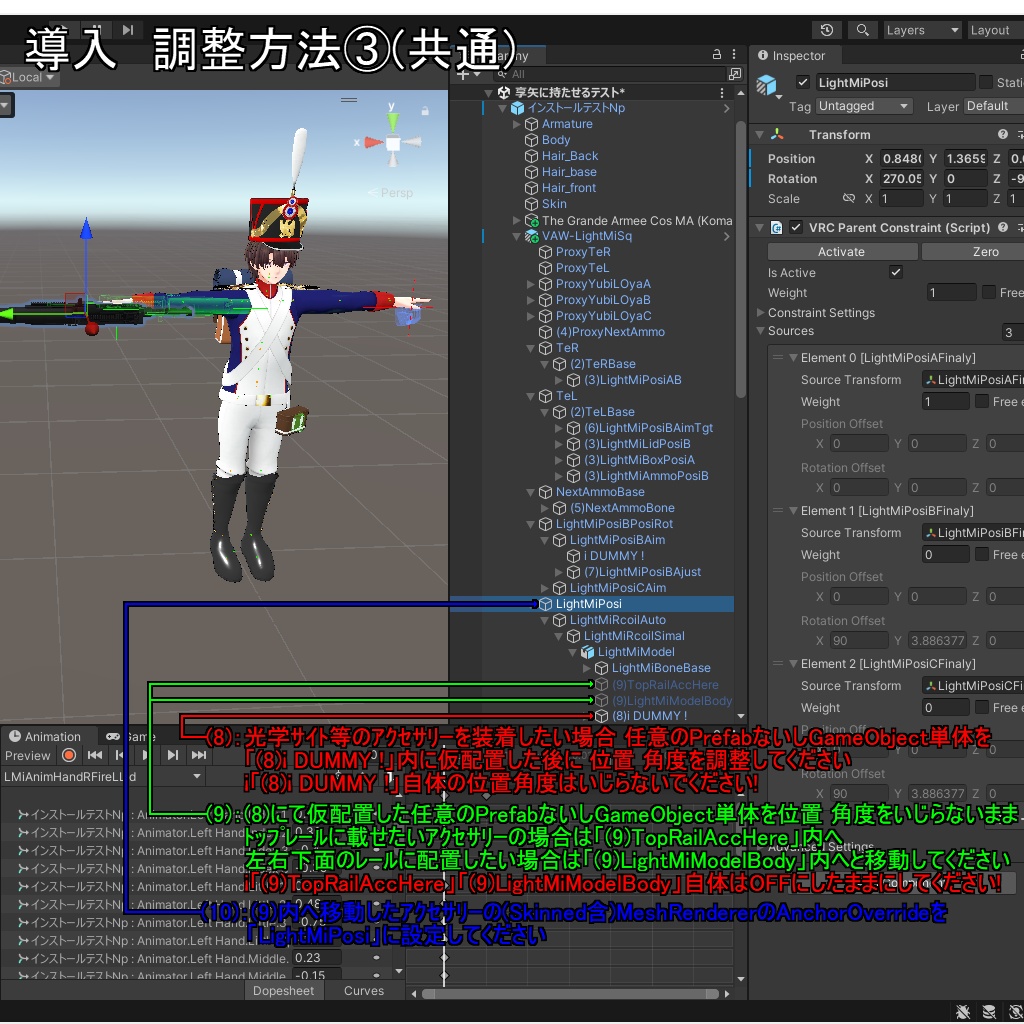Toggle the Animation Preview button

pyautogui.click(x=27, y=756)
